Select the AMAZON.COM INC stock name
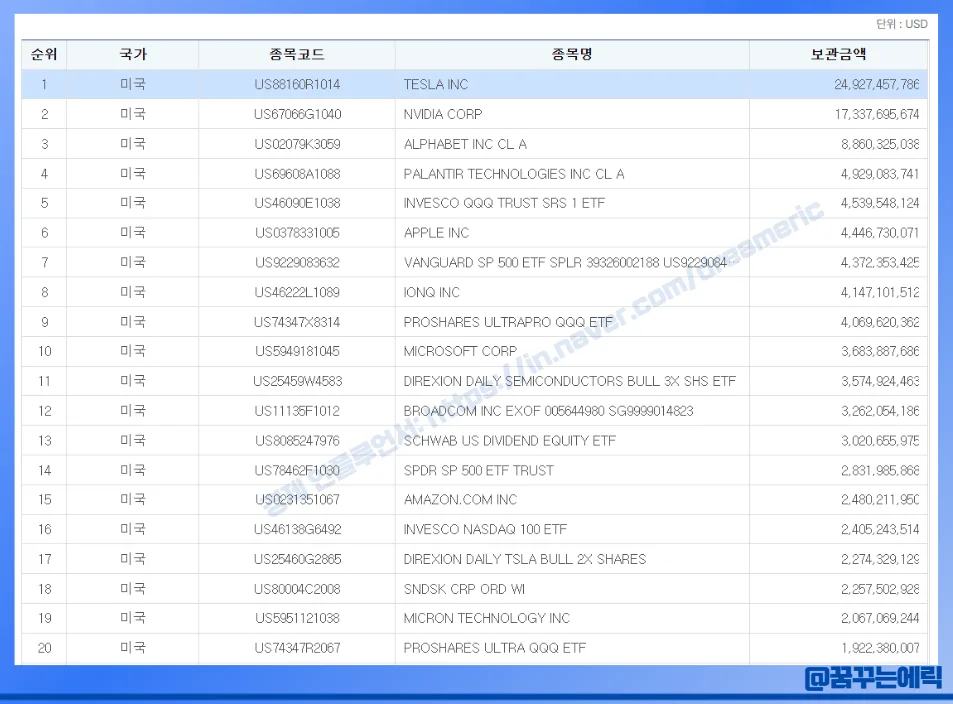 point(460,500)
